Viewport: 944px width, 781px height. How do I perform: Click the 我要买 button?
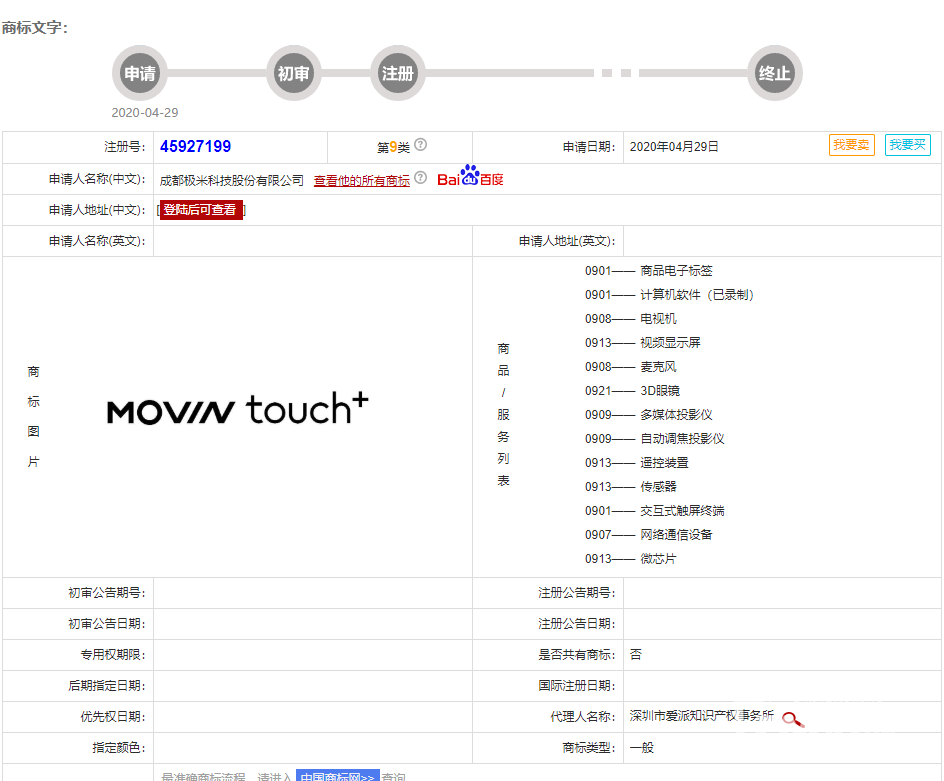coord(907,145)
